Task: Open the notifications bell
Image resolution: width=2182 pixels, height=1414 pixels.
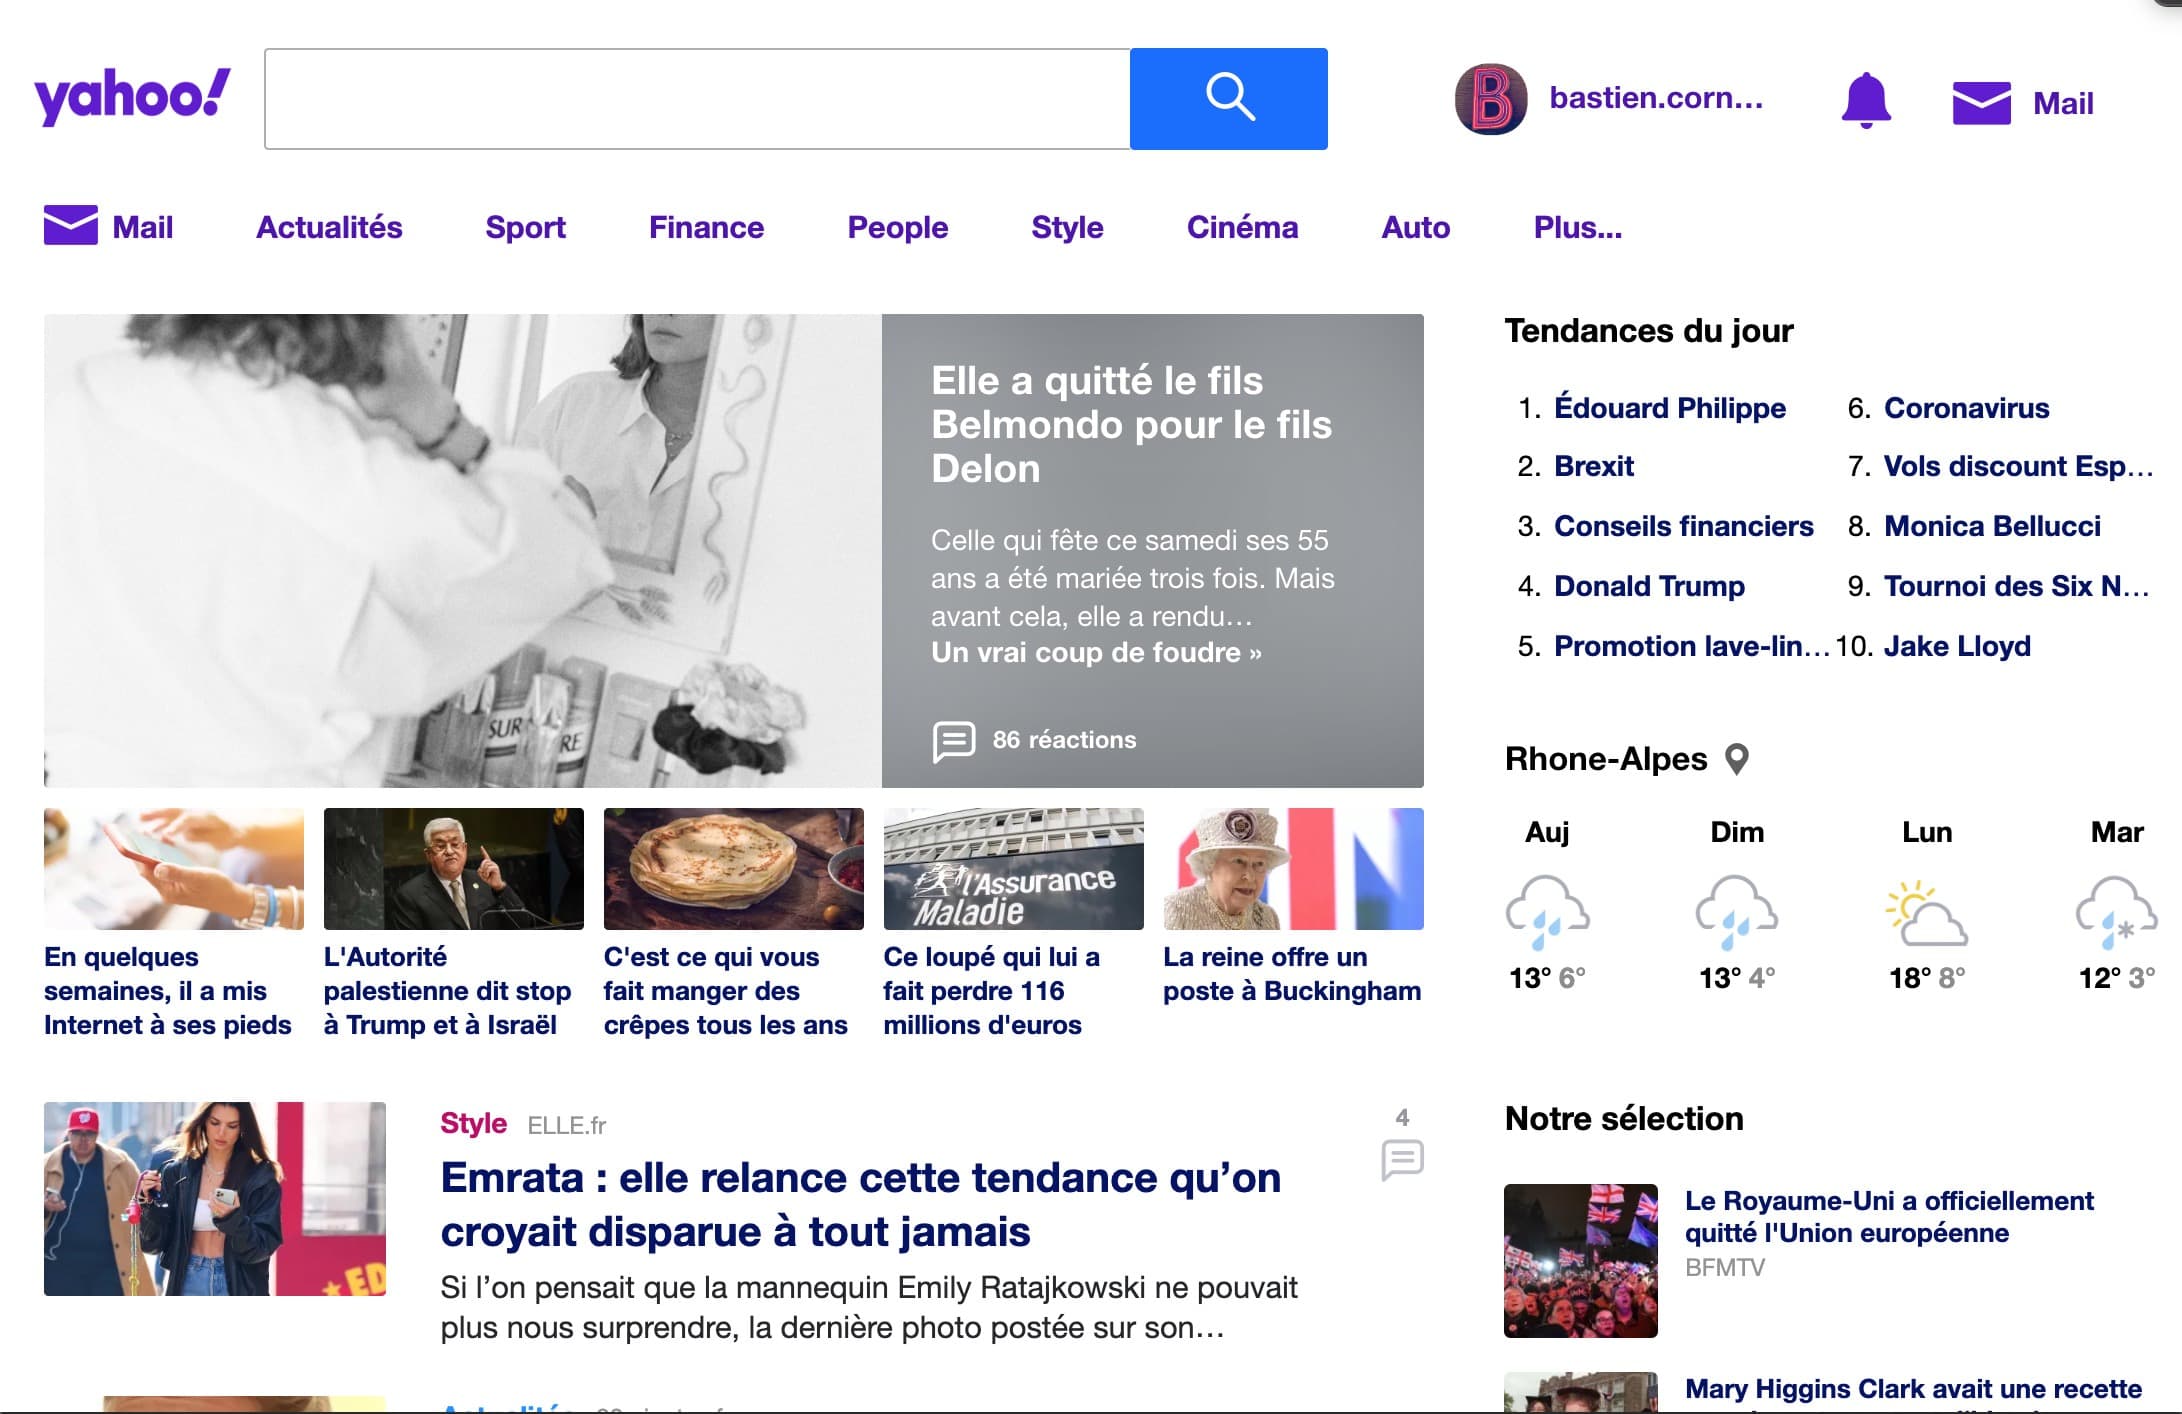Action: 1865,100
